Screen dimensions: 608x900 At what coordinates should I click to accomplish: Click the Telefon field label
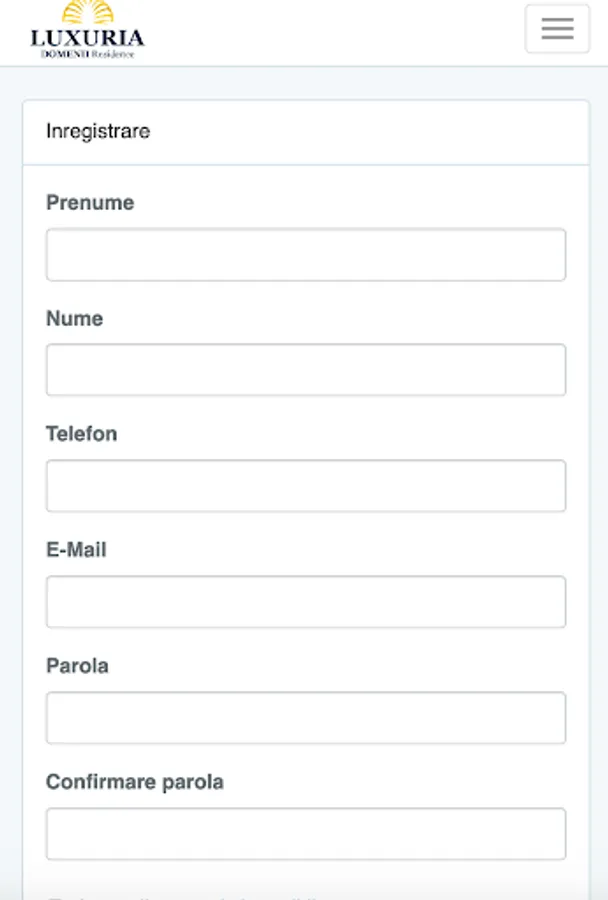click(x=81, y=434)
